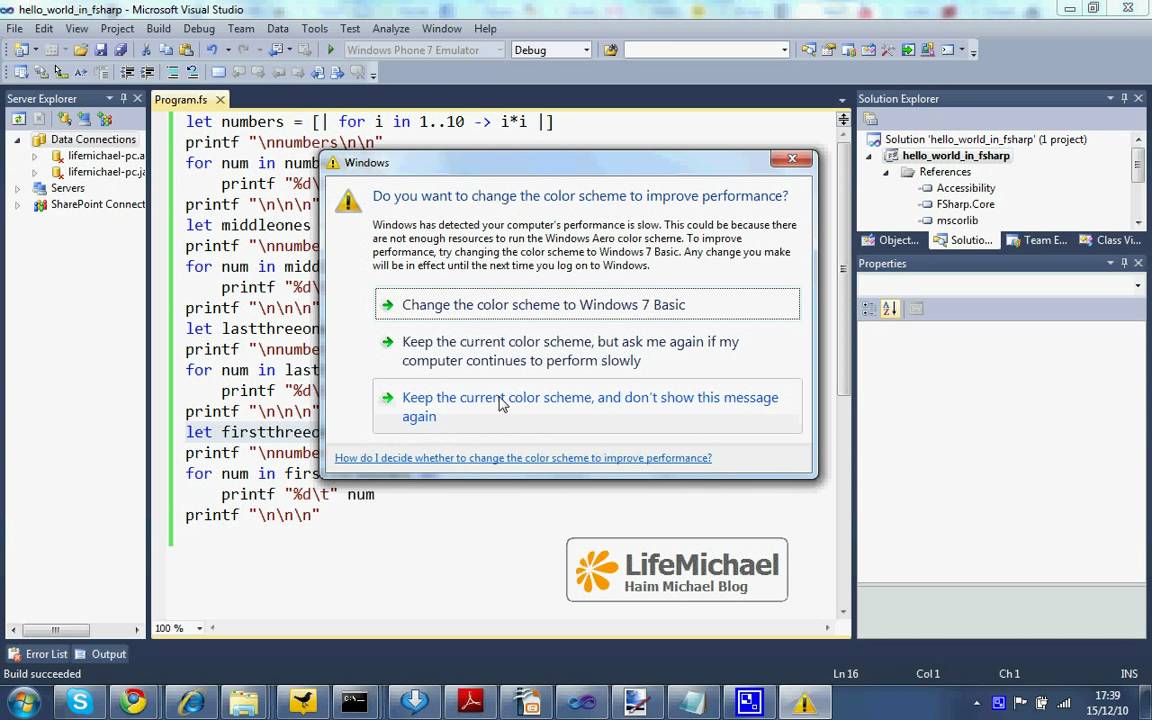Viewport: 1152px width, 720px height.
Task: Choose Change the color scheme to Windows 7 Basic
Action: point(587,304)
